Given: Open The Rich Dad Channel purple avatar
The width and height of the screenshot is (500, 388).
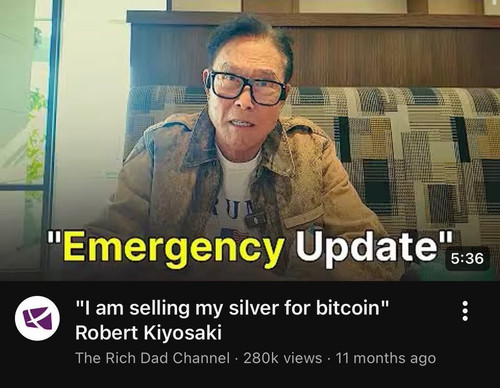Looking at the screenshot, I should (37, 318).
